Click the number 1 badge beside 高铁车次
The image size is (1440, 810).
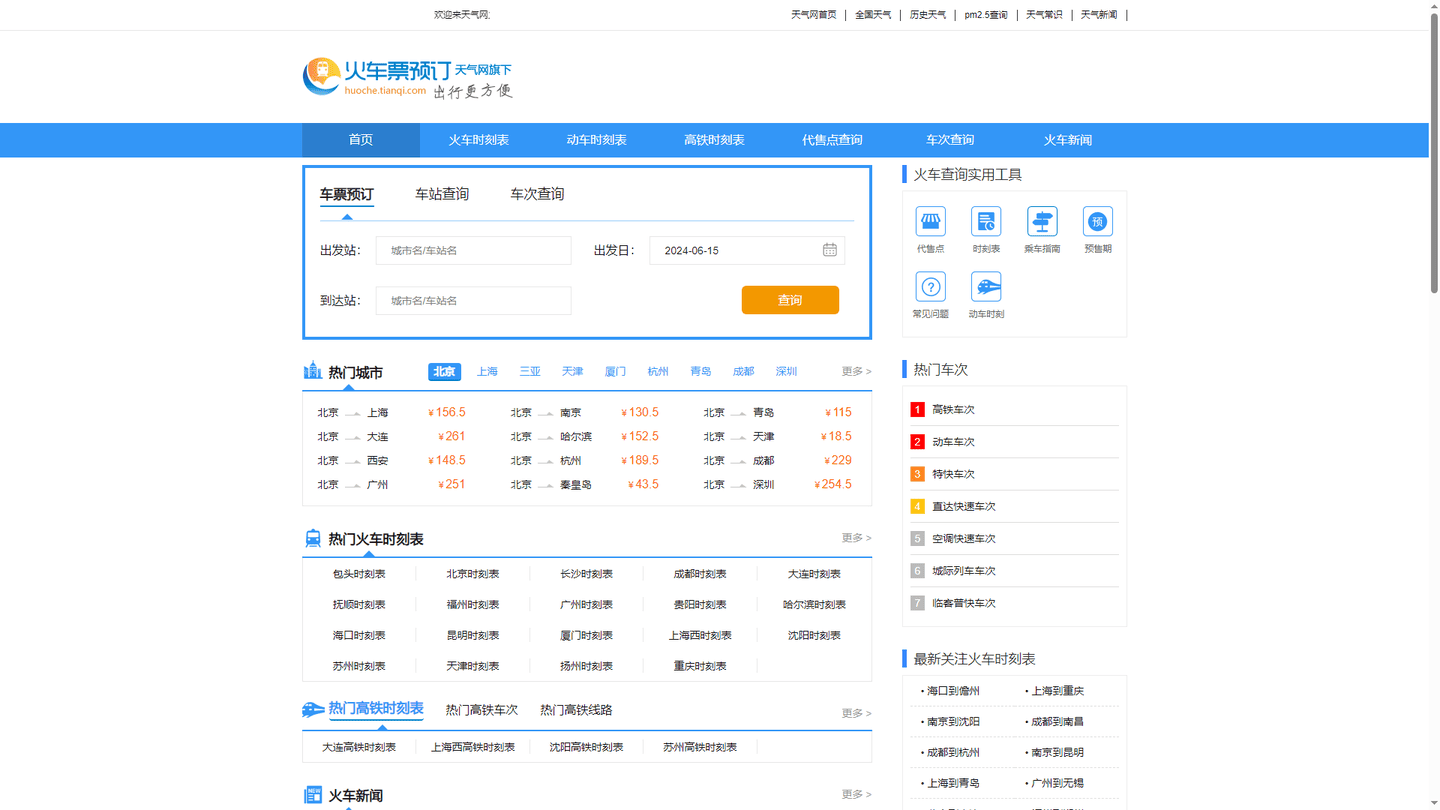[917, 409]
